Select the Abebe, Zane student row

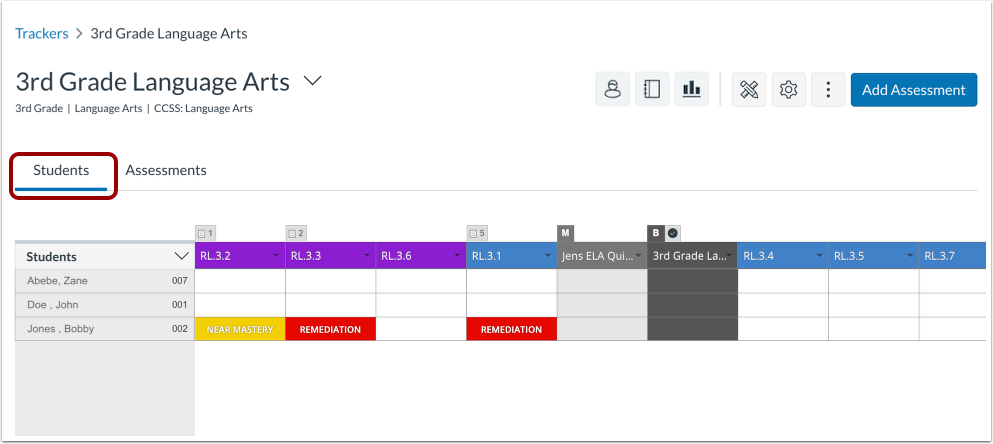pyautogui.click(x=105, y=281)
